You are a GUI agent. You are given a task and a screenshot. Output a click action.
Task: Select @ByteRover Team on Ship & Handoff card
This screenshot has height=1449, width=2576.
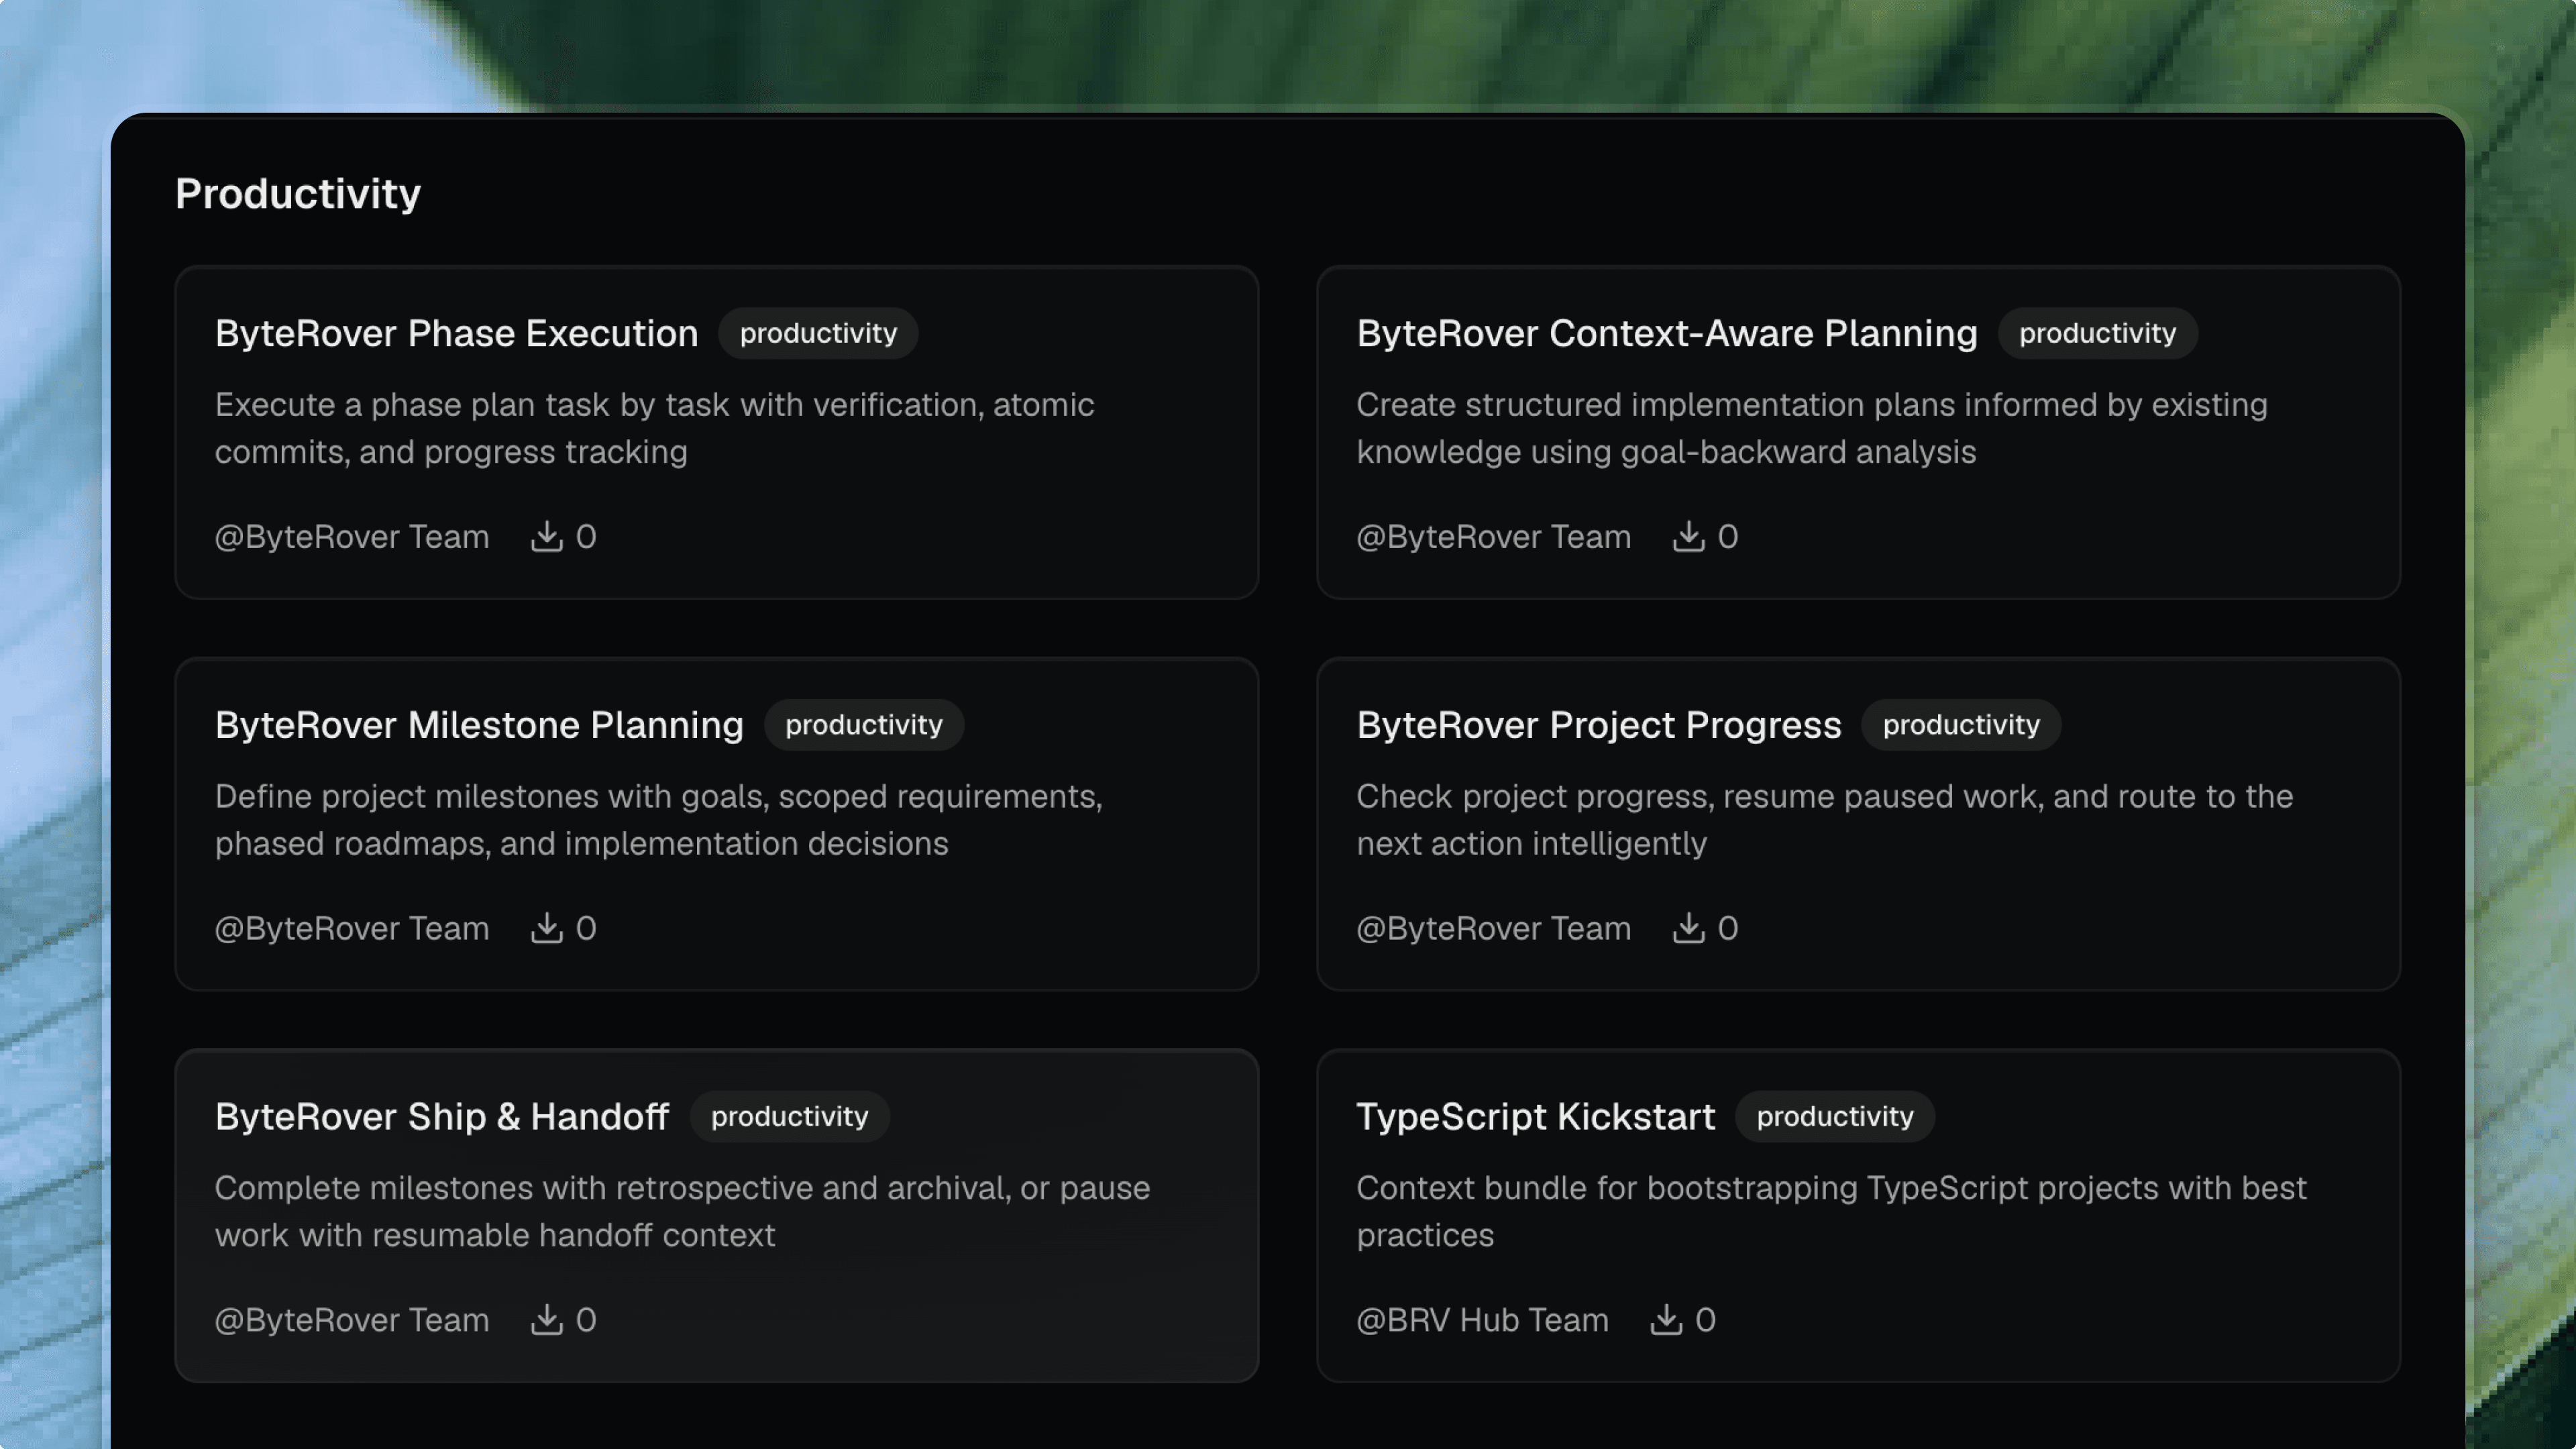click(351, 1320)
